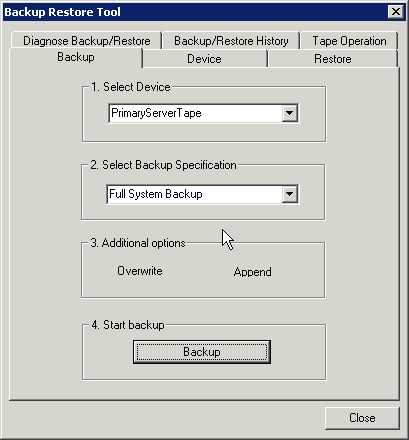
Task: Select the Backup tab
Action: [76, 57]
